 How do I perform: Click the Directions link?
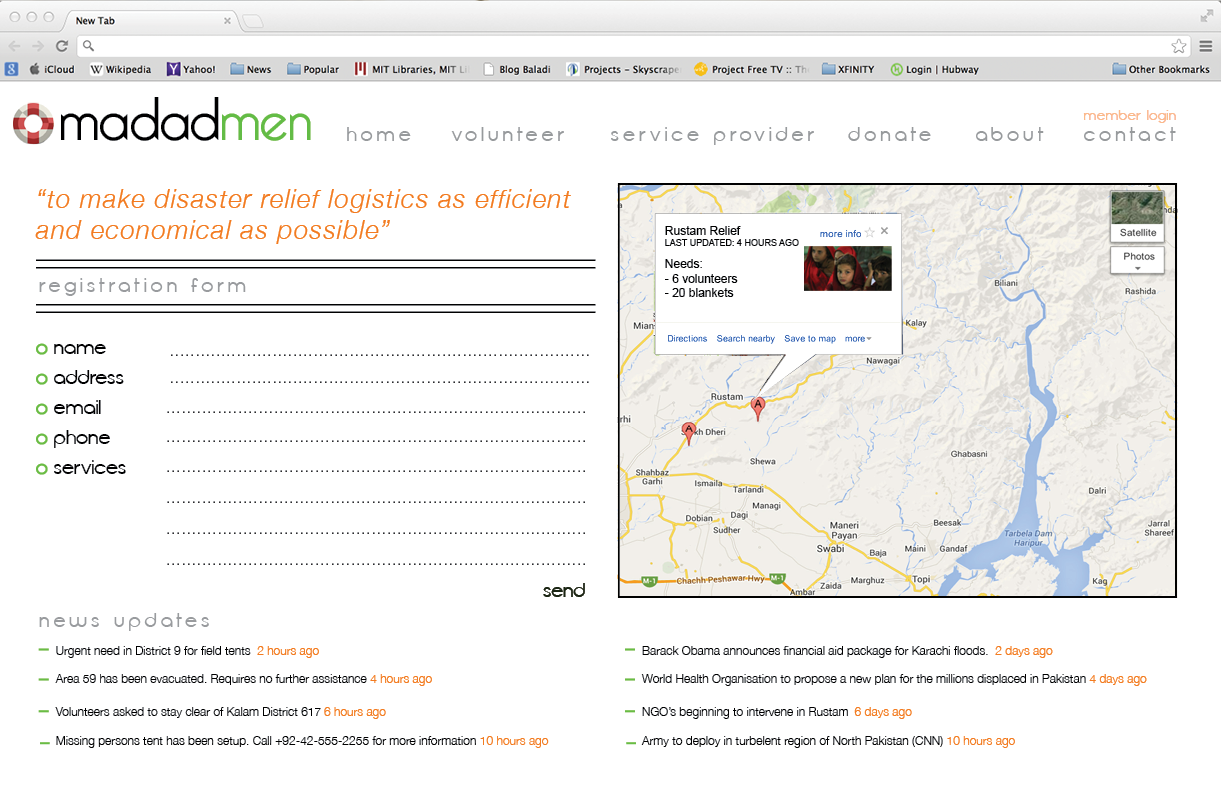pos(687,339)
